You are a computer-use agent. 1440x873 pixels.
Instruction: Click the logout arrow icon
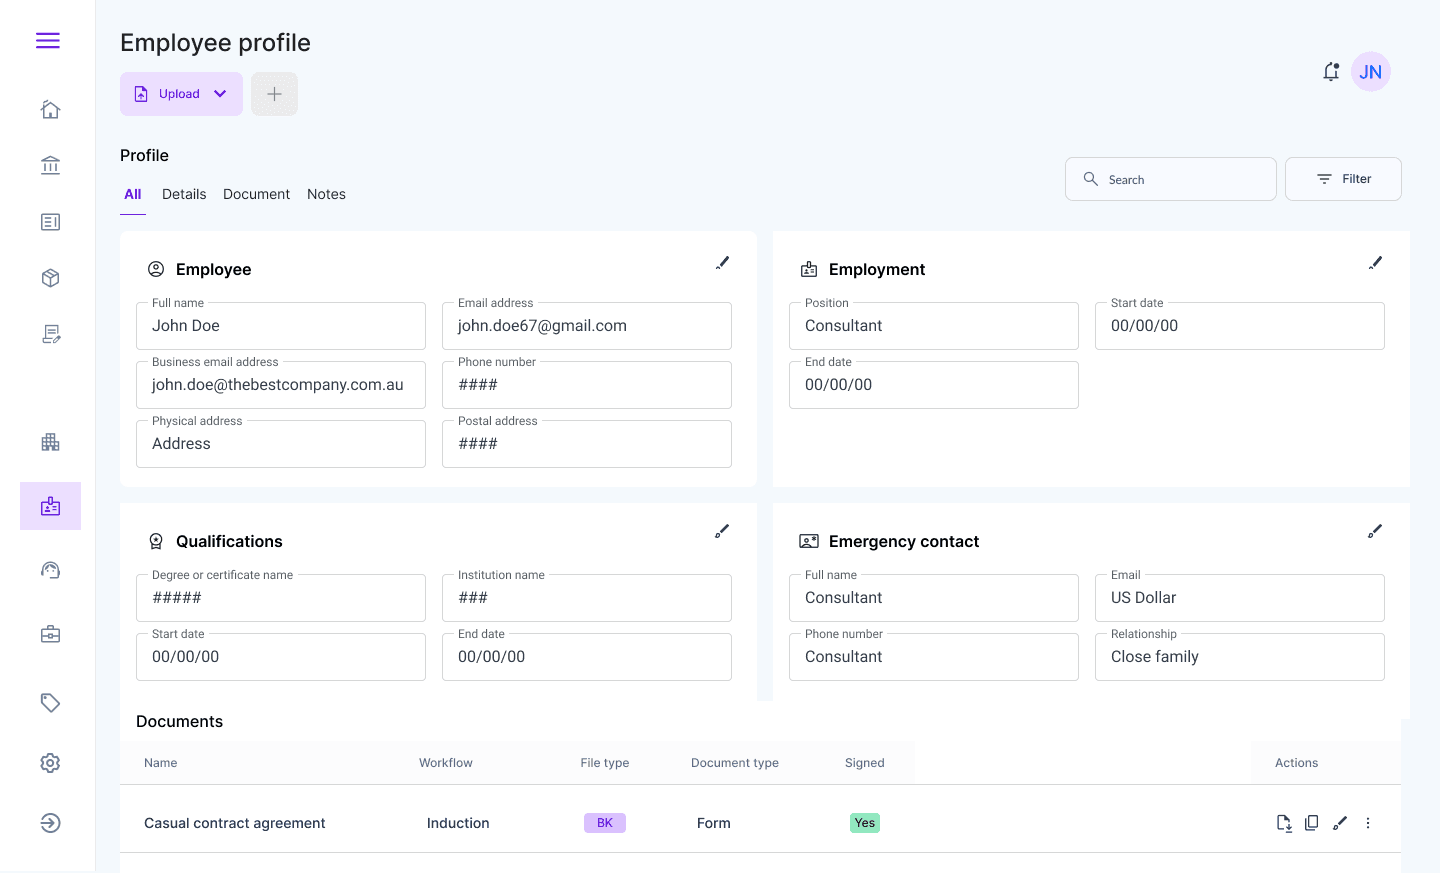50,823
